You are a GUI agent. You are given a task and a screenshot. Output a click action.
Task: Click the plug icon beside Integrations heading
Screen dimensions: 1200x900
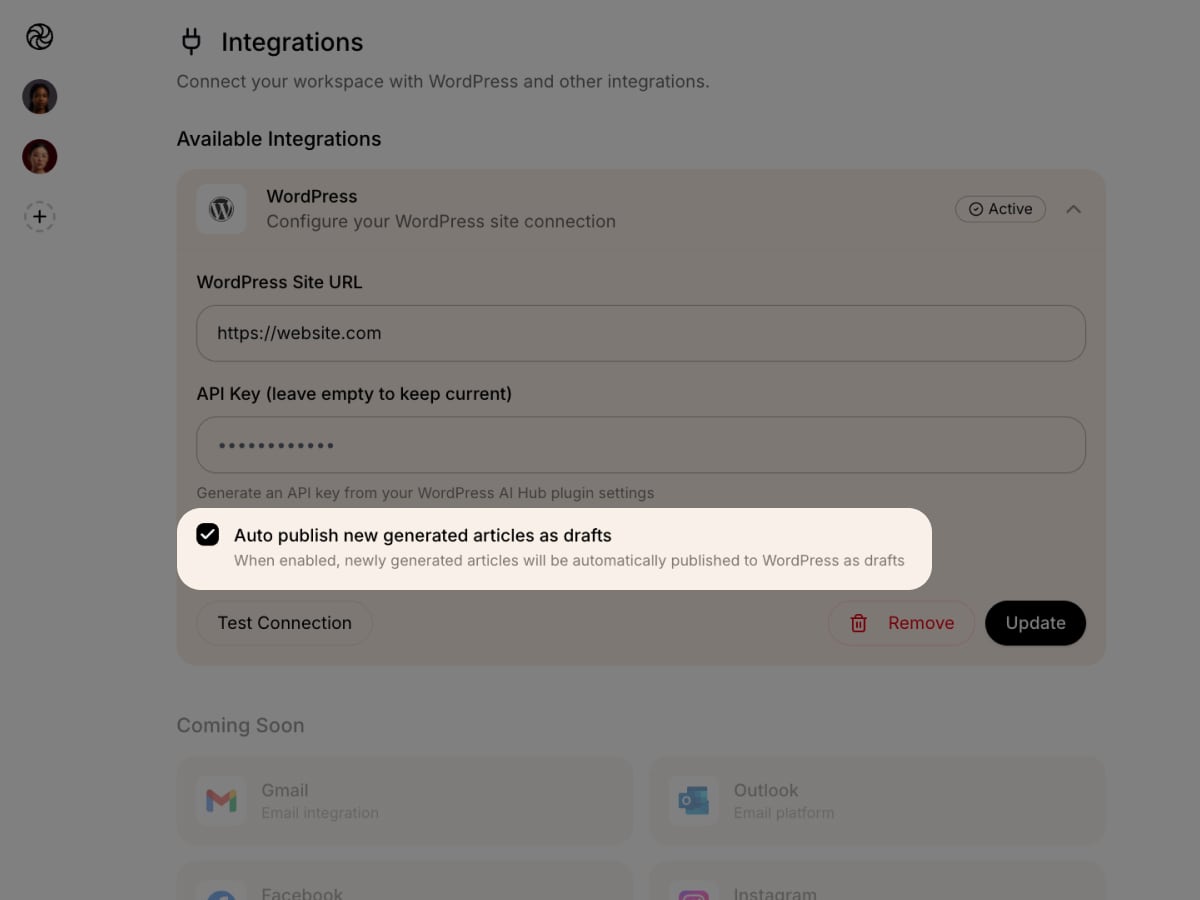190,41
